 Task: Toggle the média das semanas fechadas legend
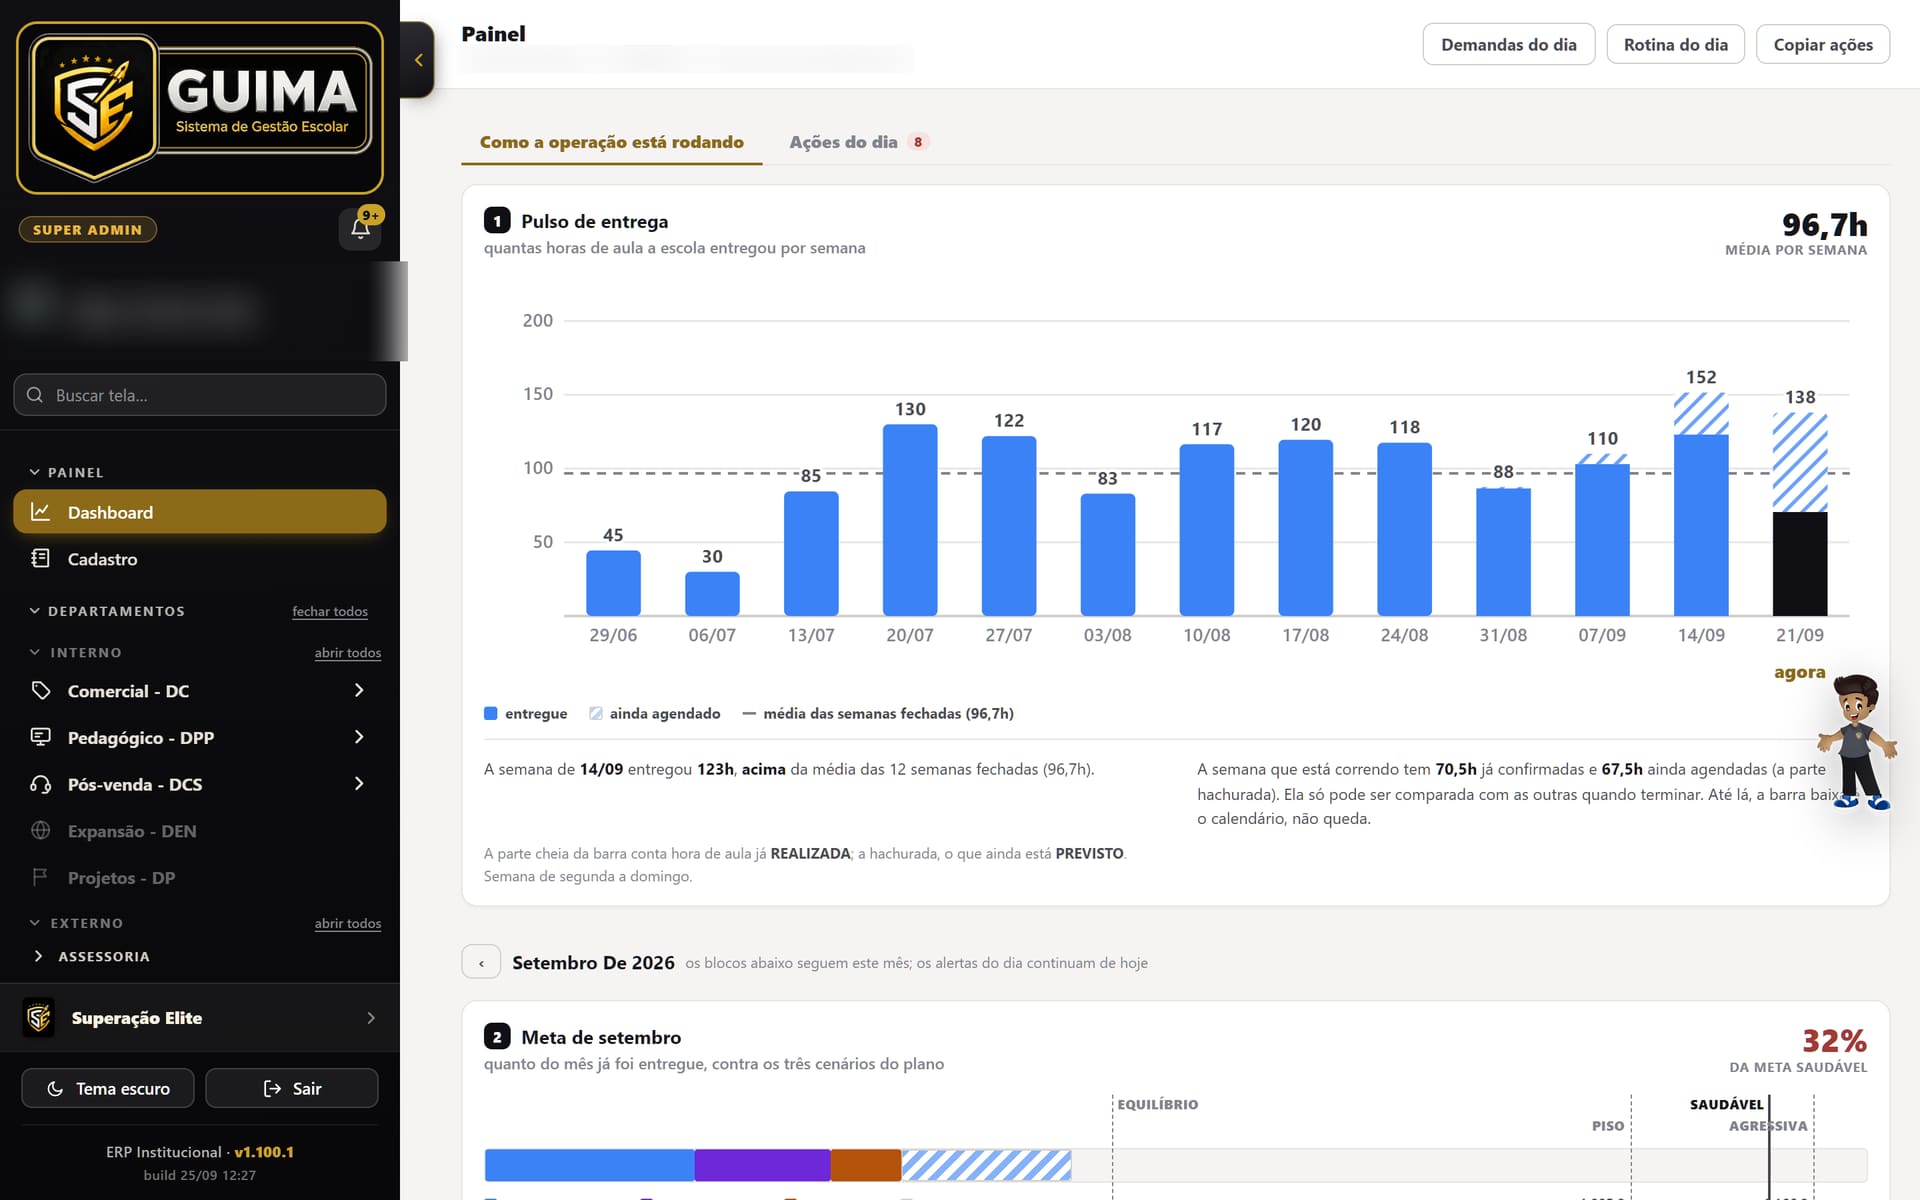[878, 714]
